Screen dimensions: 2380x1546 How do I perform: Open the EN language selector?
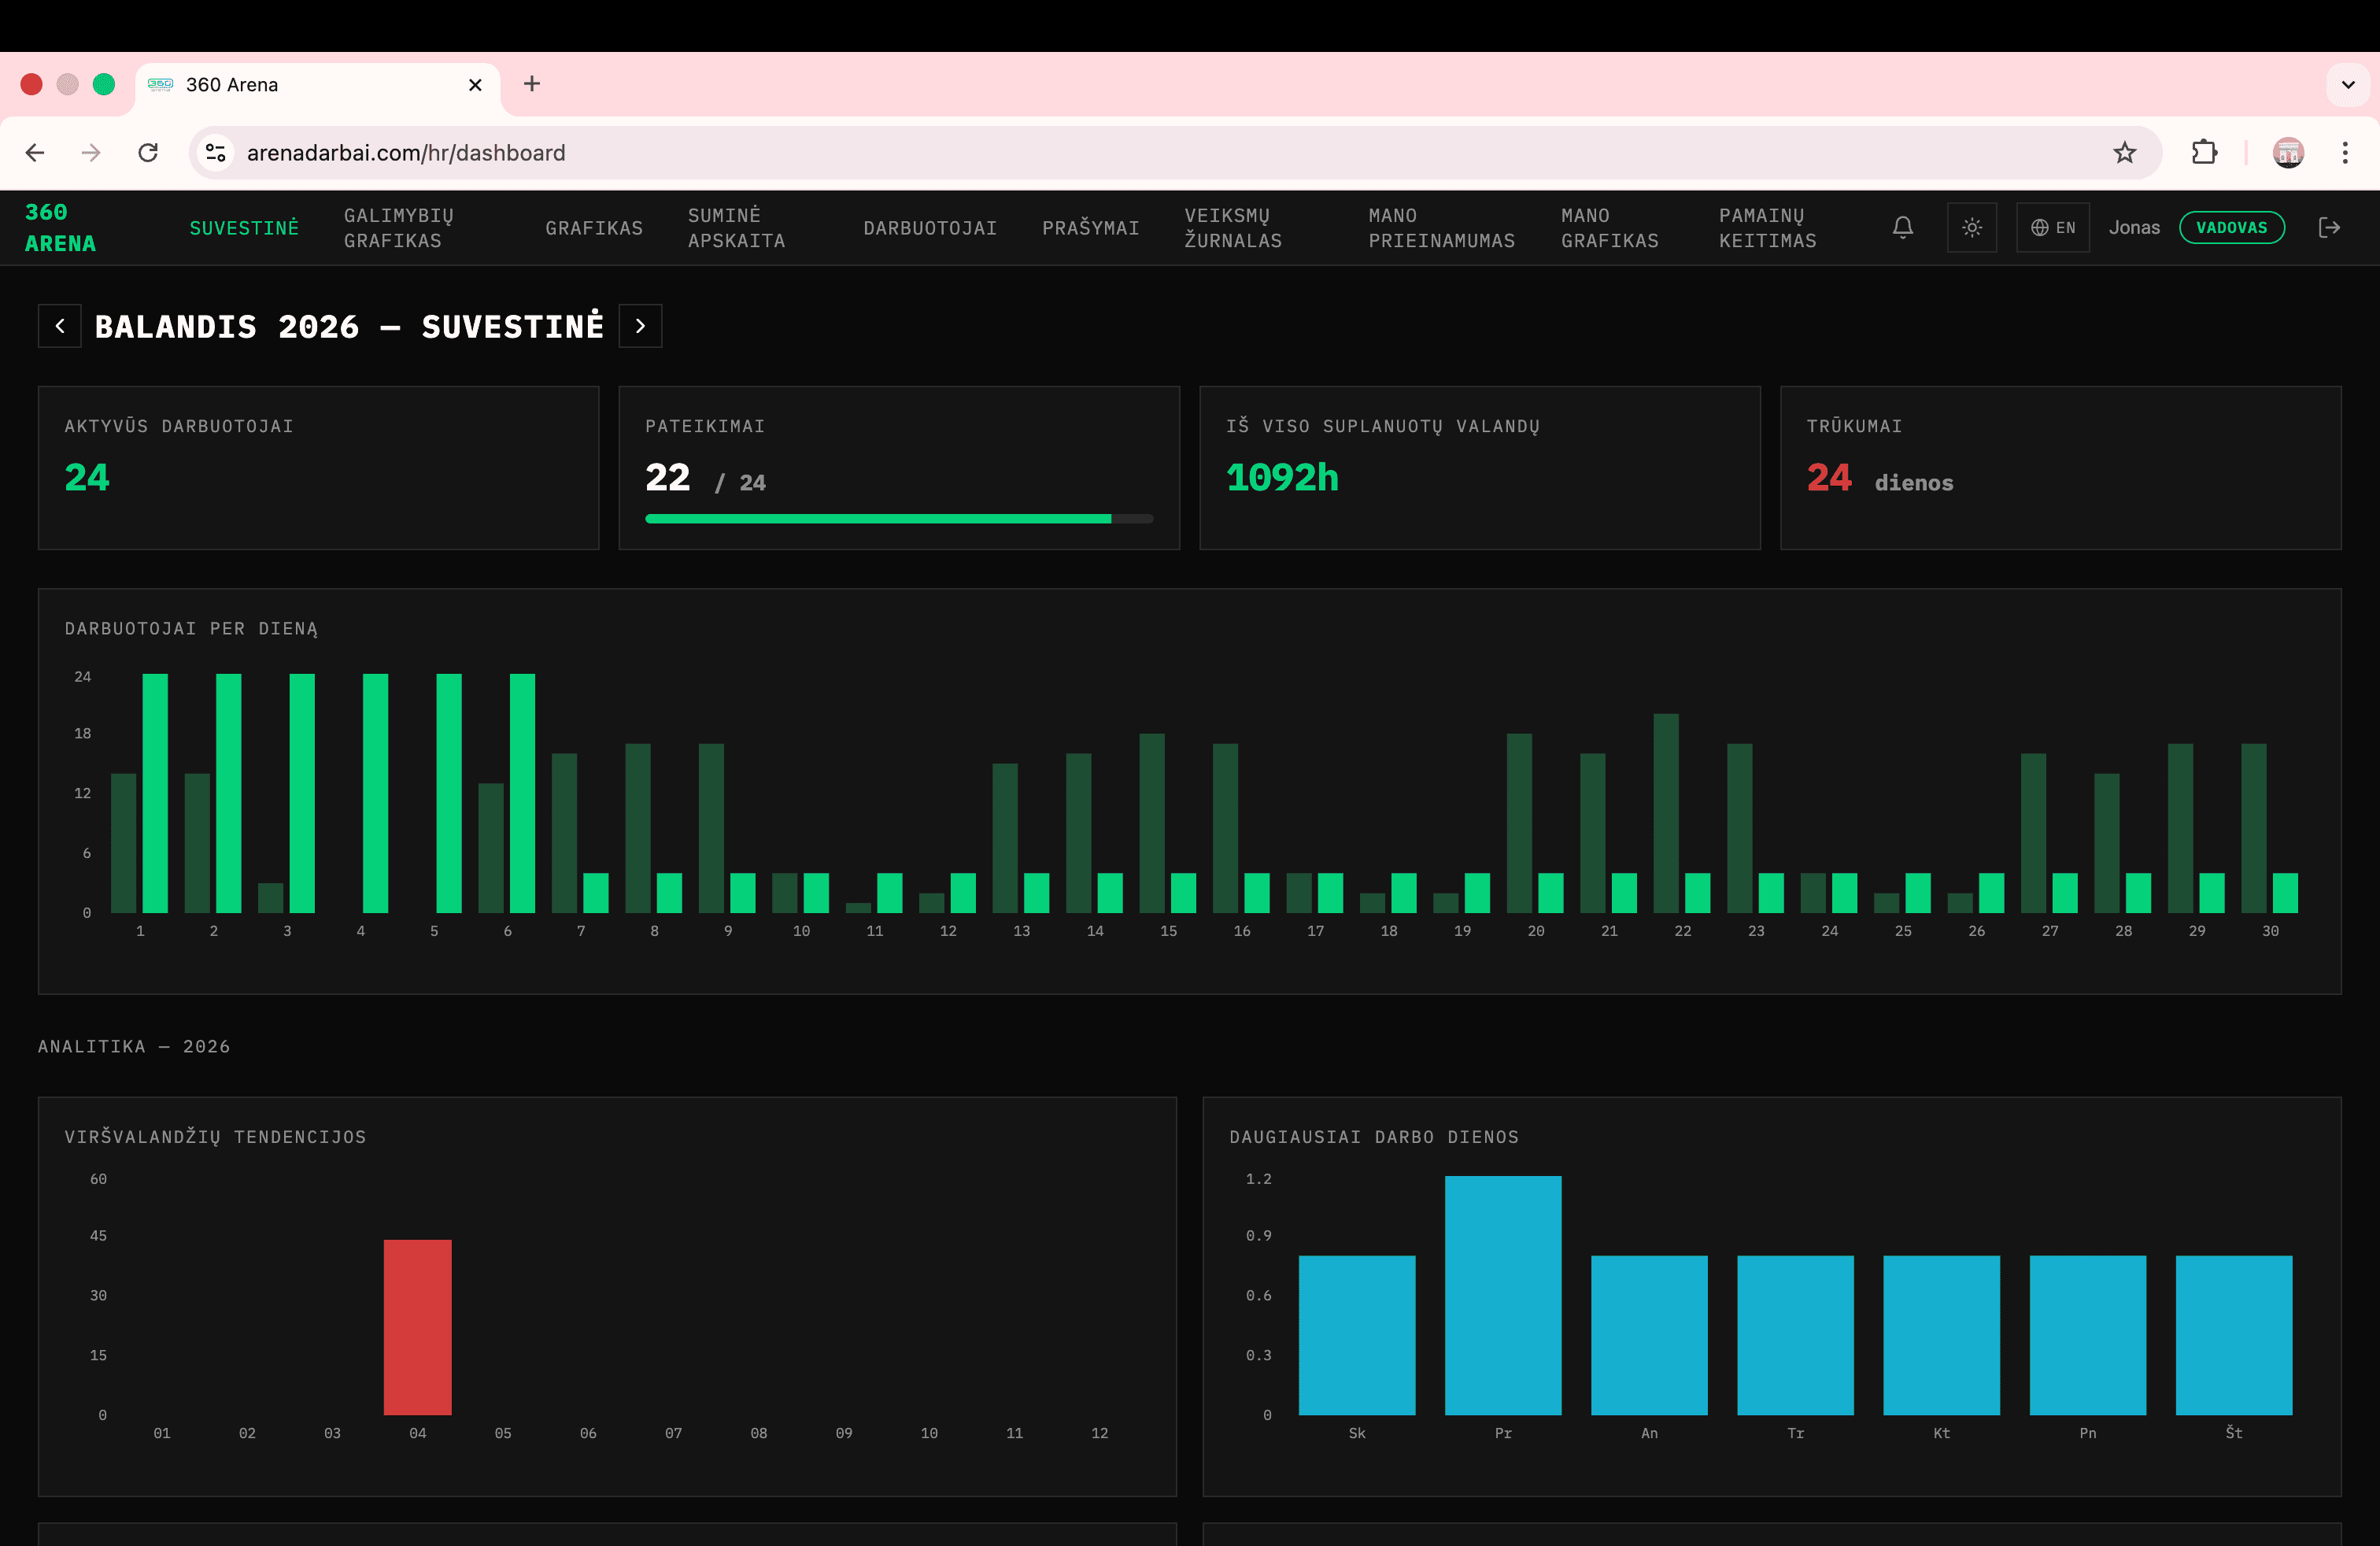coord(2052,227)
